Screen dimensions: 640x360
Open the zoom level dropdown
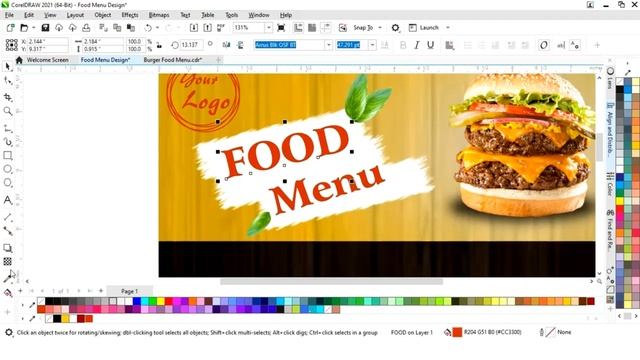click(268, 28)
